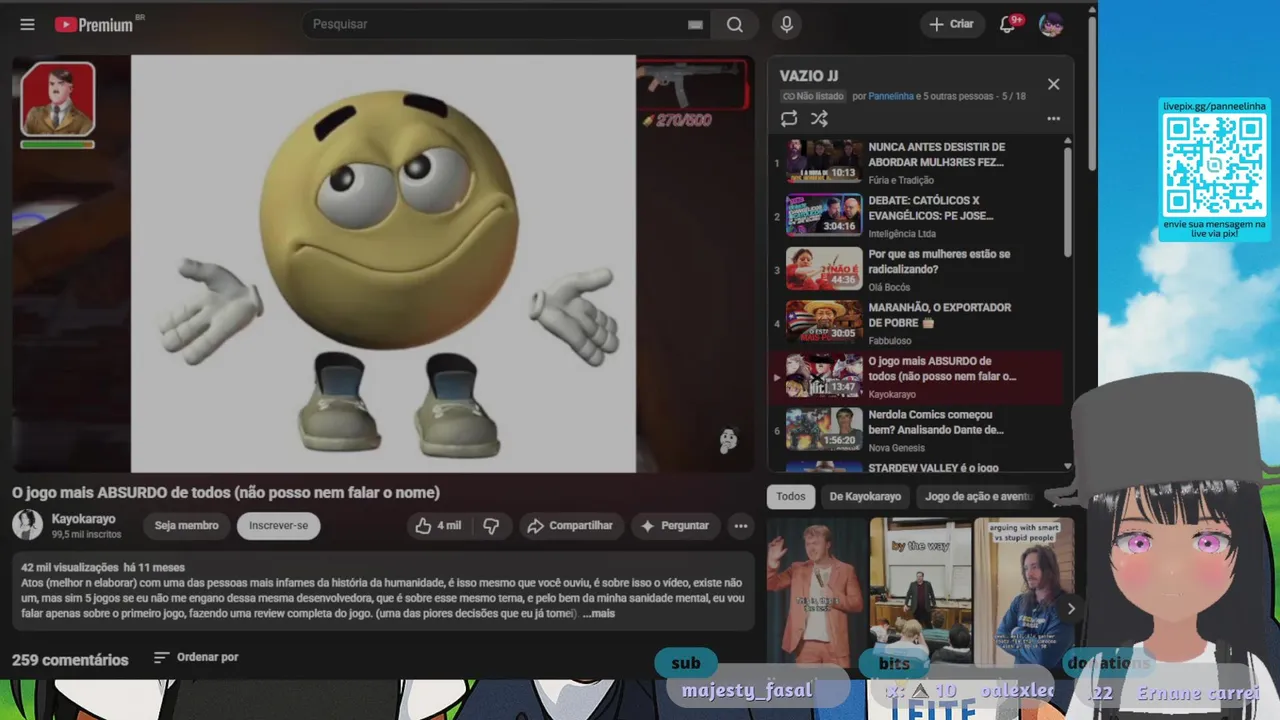Open the Kayokarayo channel name link
This screenshot has height=720, width=1280.
(83, 519)
